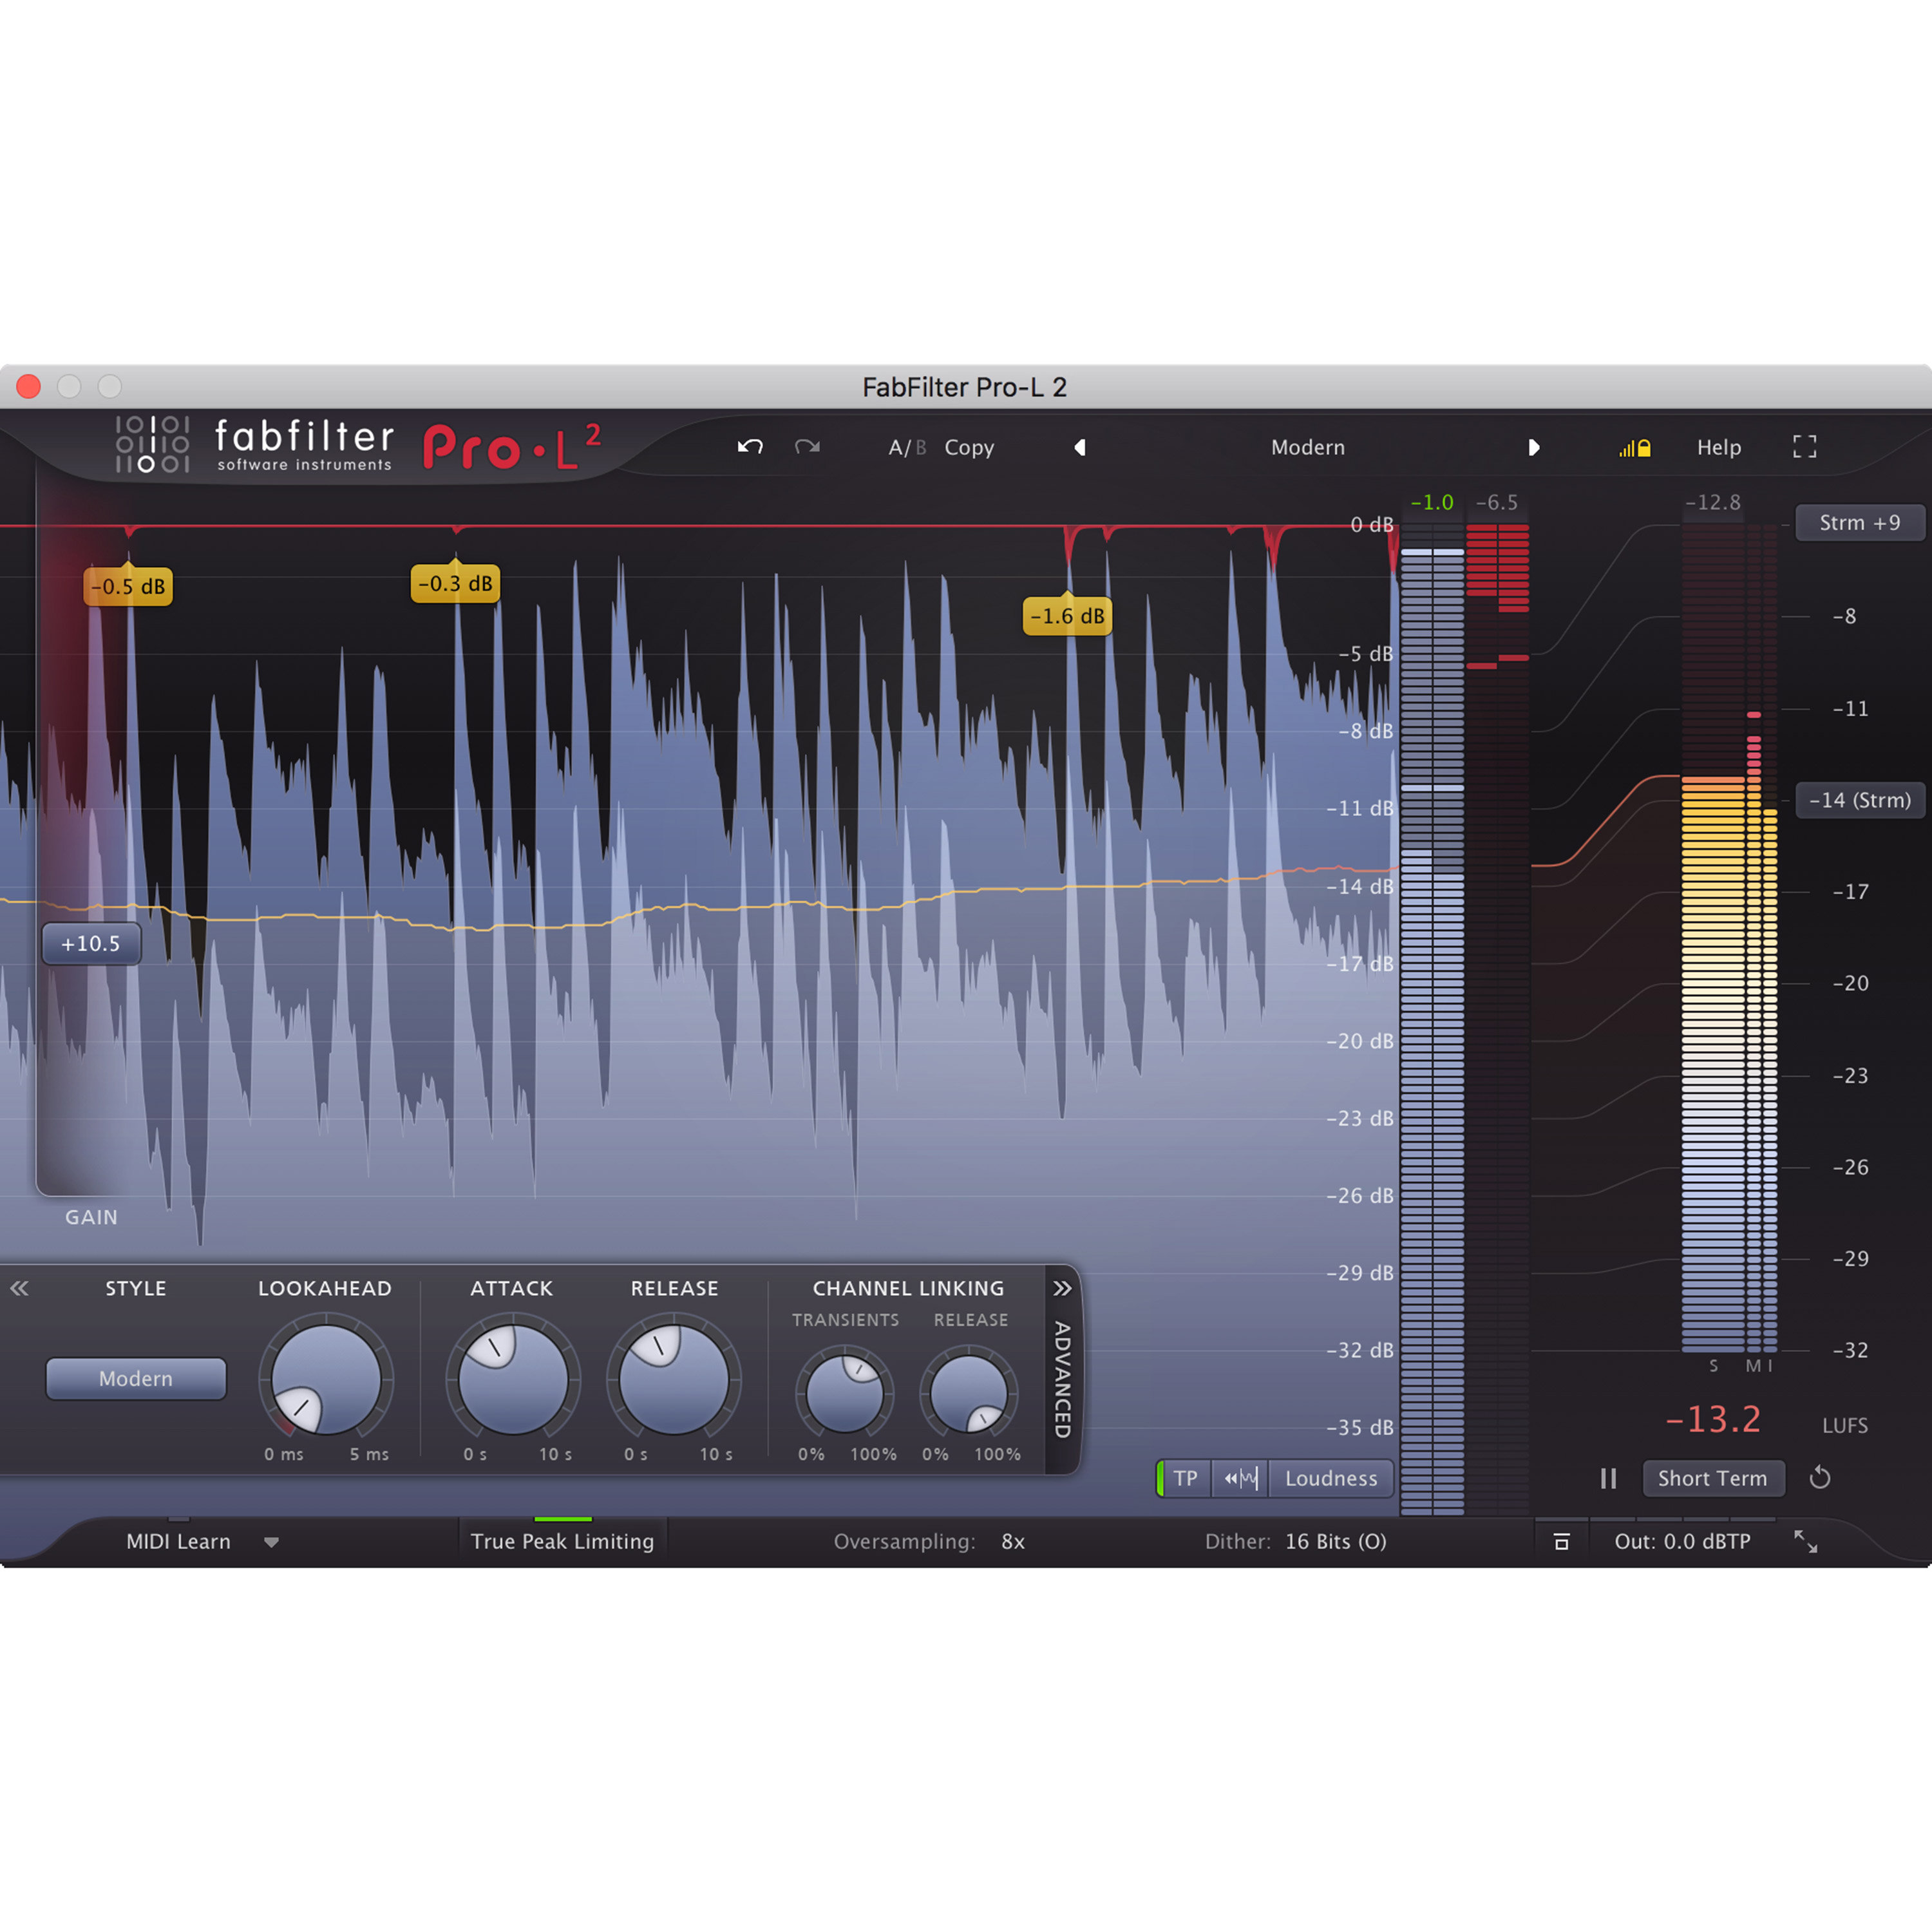Collapse the settings panel with the double chevron
The height and width of the screenshot is (1932, 1932).
click(x=20, y=1288)
